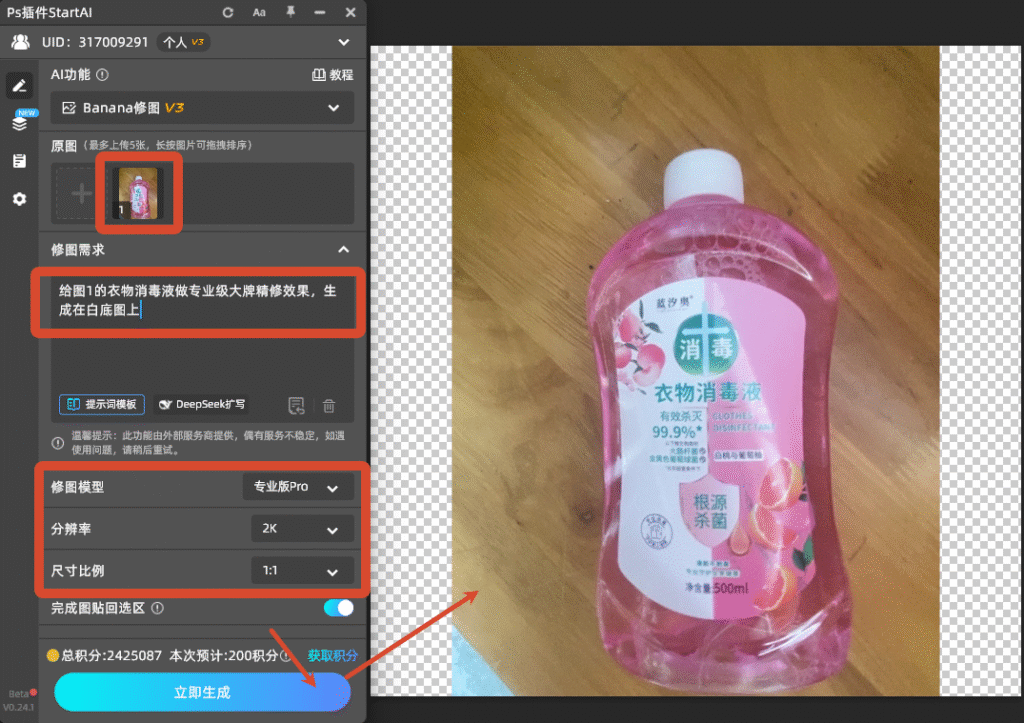This screenshot has width=1024, height=723.
Task: Open the Banana修图 V3 function dropdown
Action: pos(202,108)
